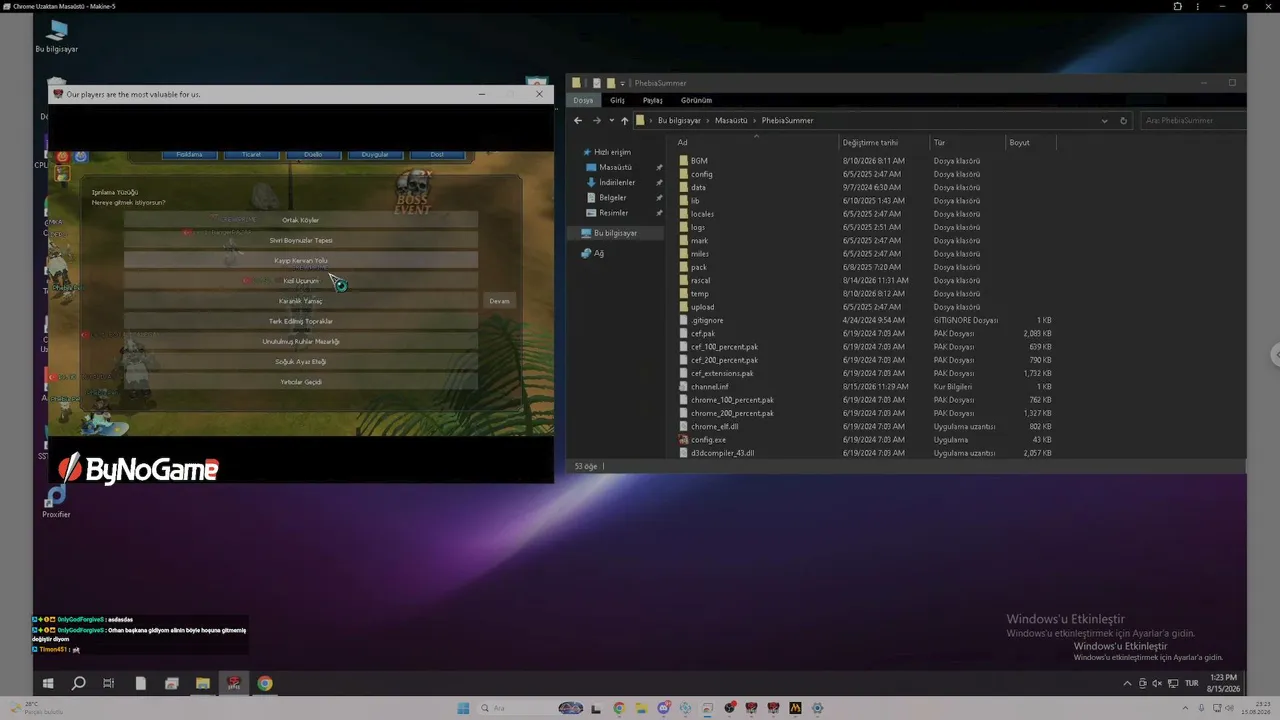Go up one folder level in Explorer
1280x720 pixels.
tap(625, 121)
